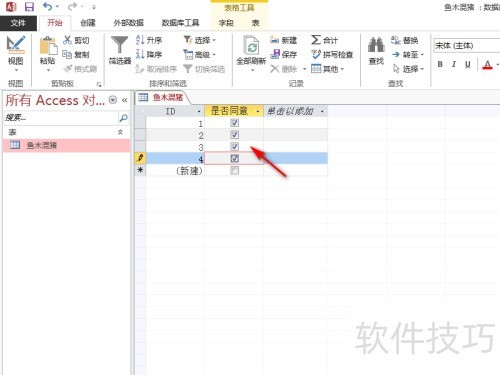500x375 pixels.
Task: Click Refresh All (全部刷新) icon
Action: coord(251,45)
